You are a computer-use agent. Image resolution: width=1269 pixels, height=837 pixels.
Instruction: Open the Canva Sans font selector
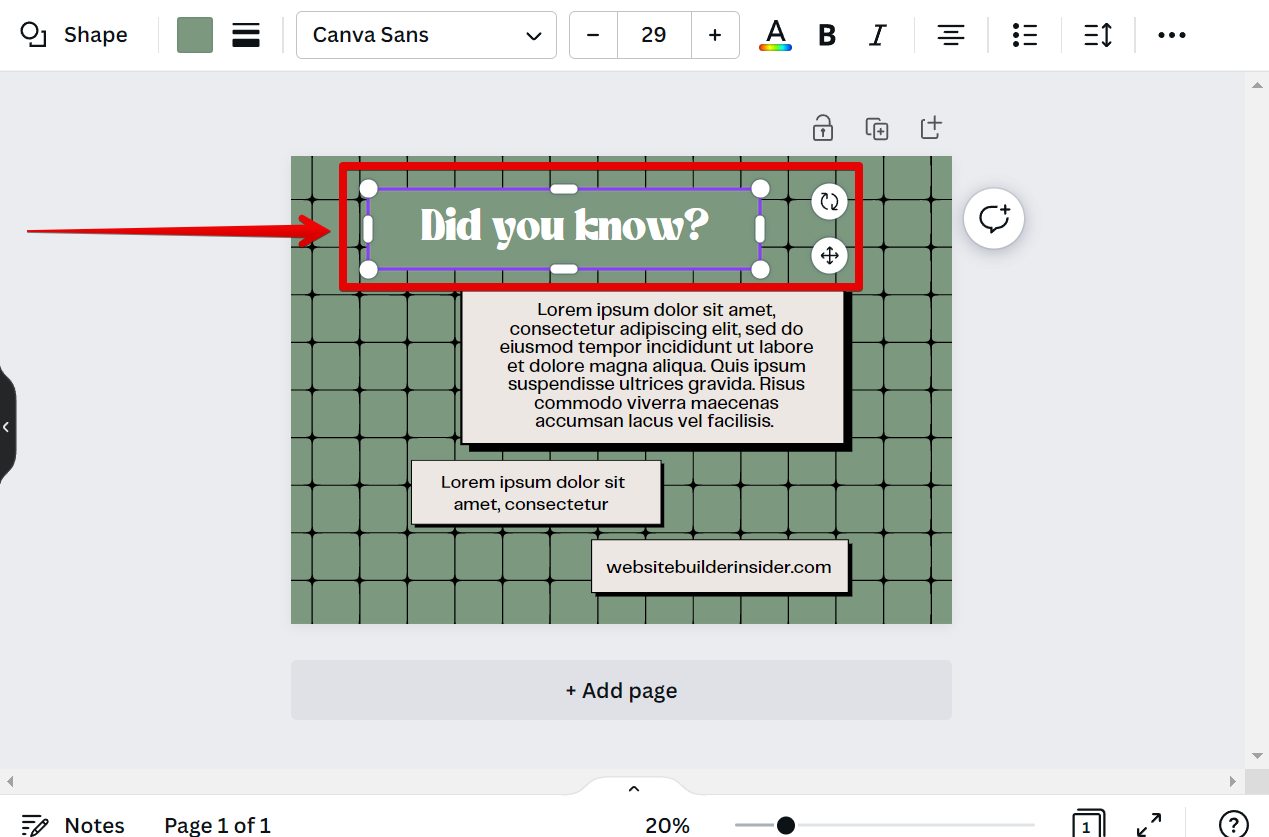click(x=426, y=35)
